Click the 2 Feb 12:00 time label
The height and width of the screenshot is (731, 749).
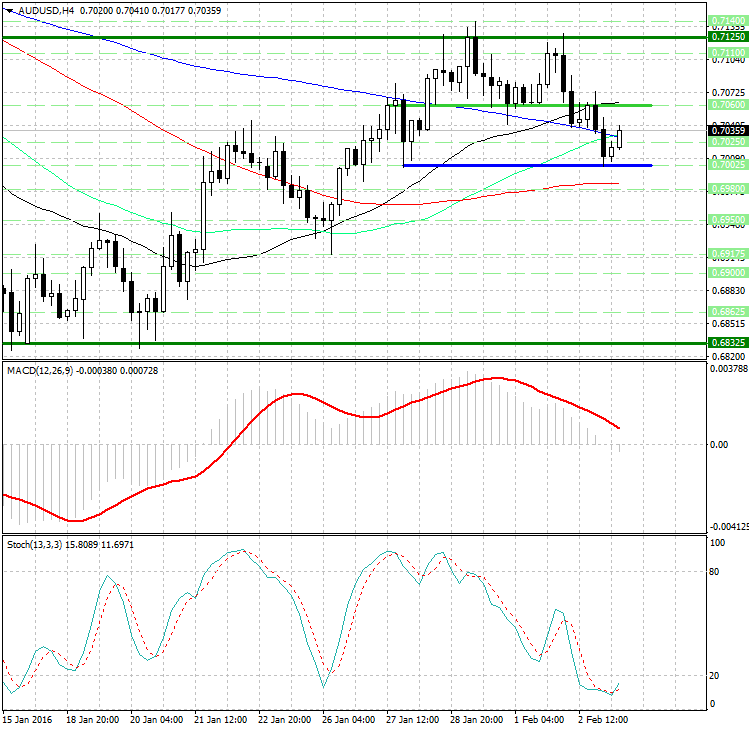(604, 719)
